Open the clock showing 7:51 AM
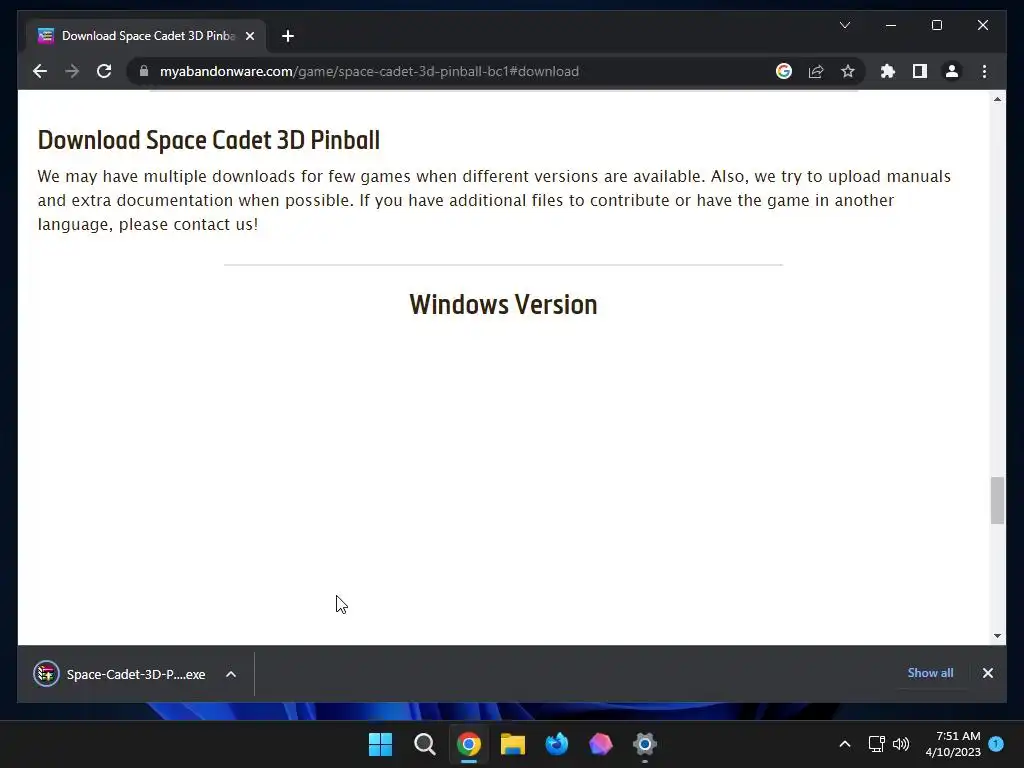Screen dimensions: 1024x768 [x=953, y=744]
